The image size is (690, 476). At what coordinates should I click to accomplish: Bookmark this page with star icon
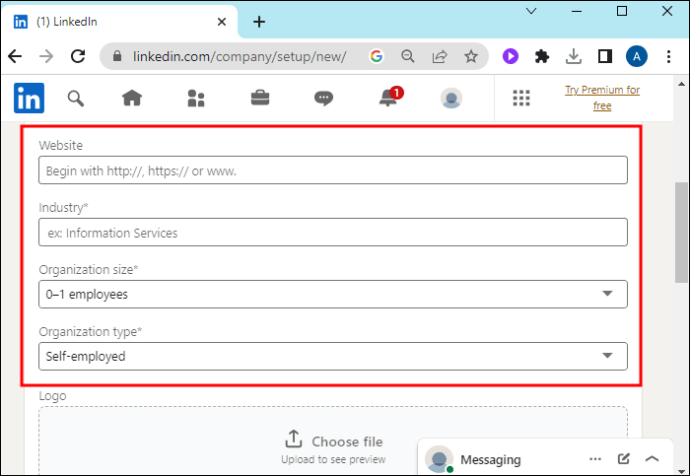(470, 57)
